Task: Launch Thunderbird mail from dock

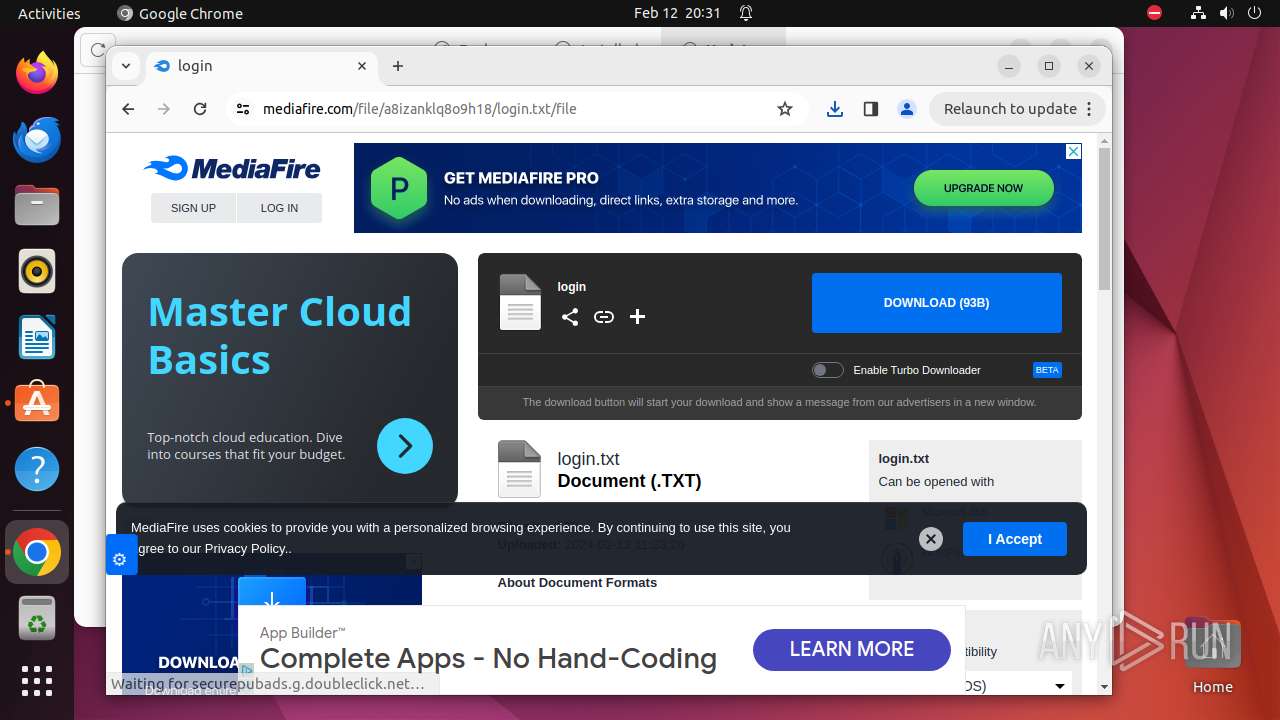Action: [x=37, y=139]
